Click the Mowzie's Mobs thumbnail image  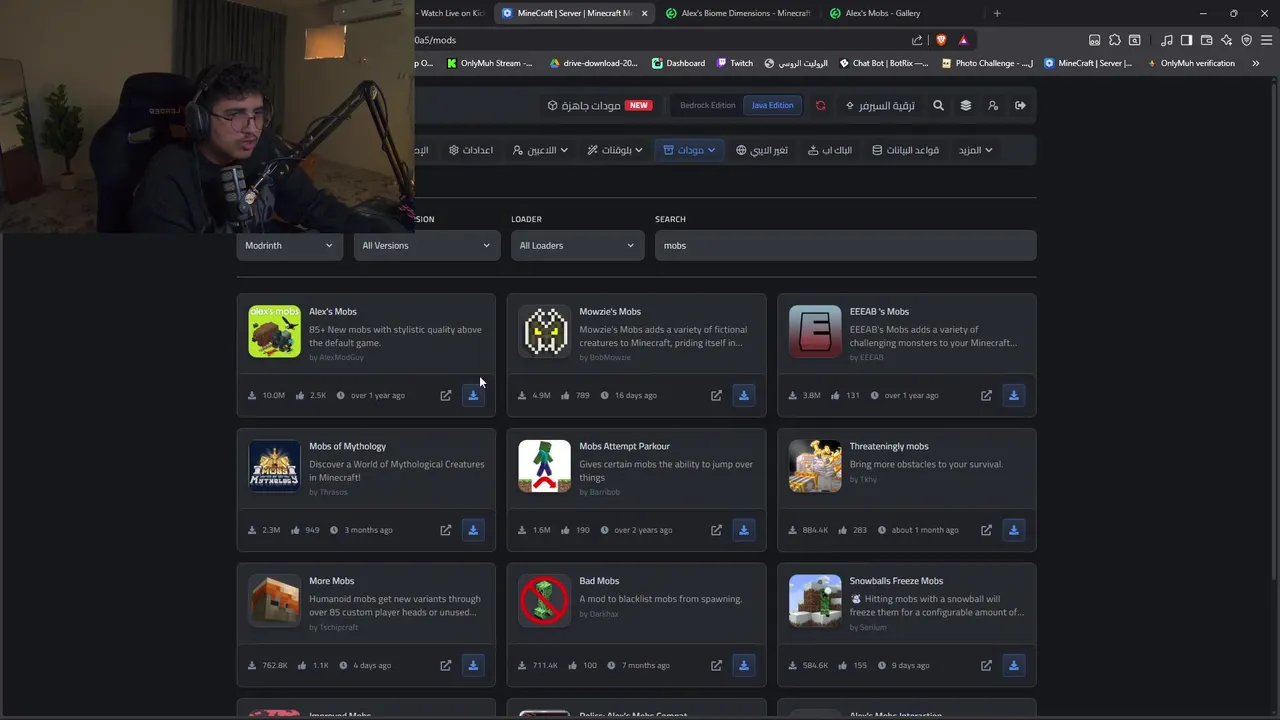coord(544,331)
